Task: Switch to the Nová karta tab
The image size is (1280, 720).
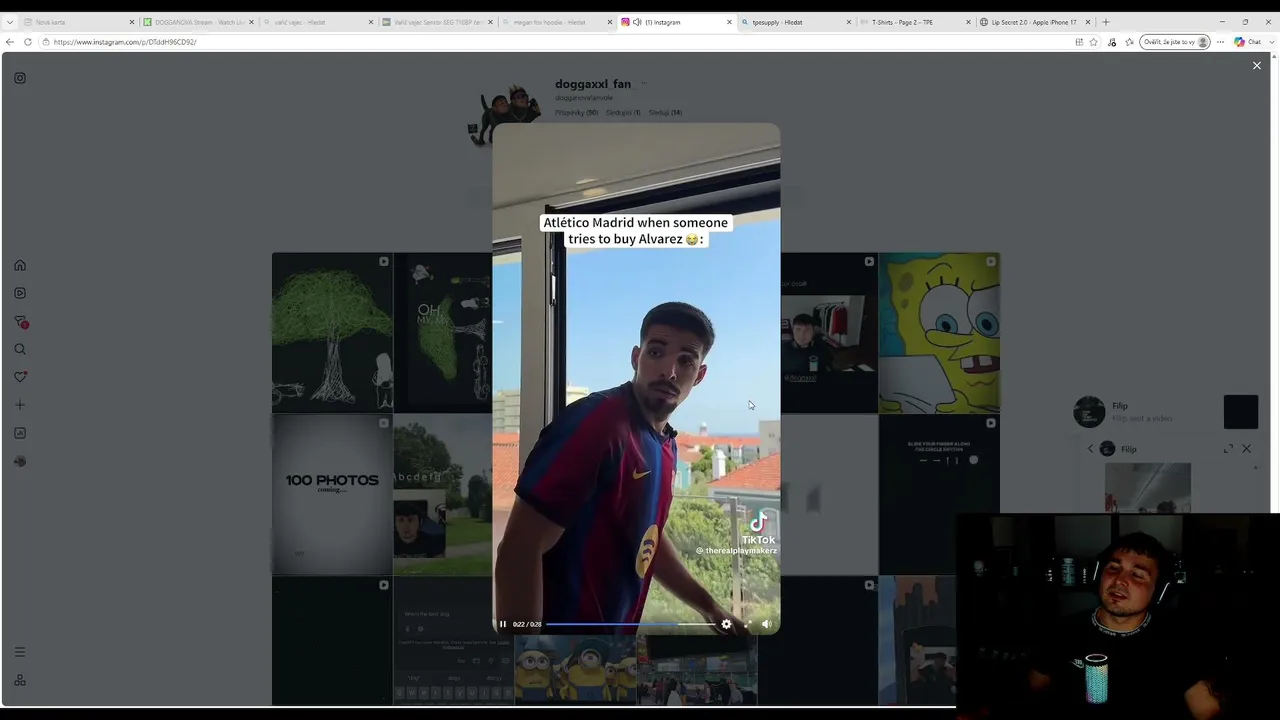Action: (x=78, y=22)
